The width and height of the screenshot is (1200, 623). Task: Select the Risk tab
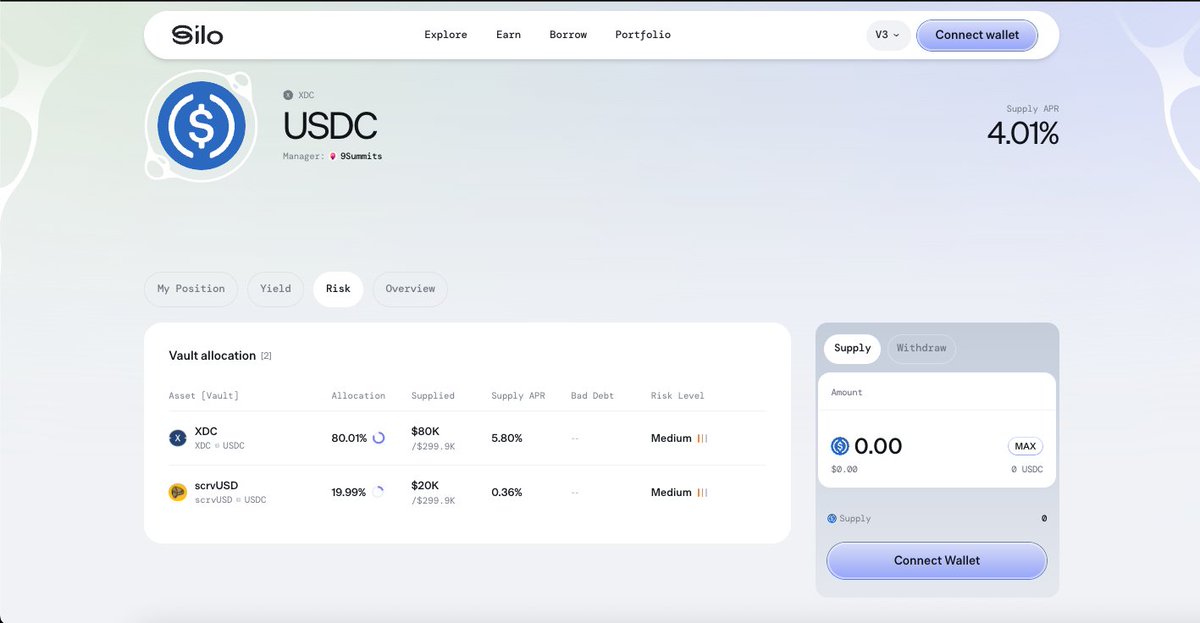point(338,289)
